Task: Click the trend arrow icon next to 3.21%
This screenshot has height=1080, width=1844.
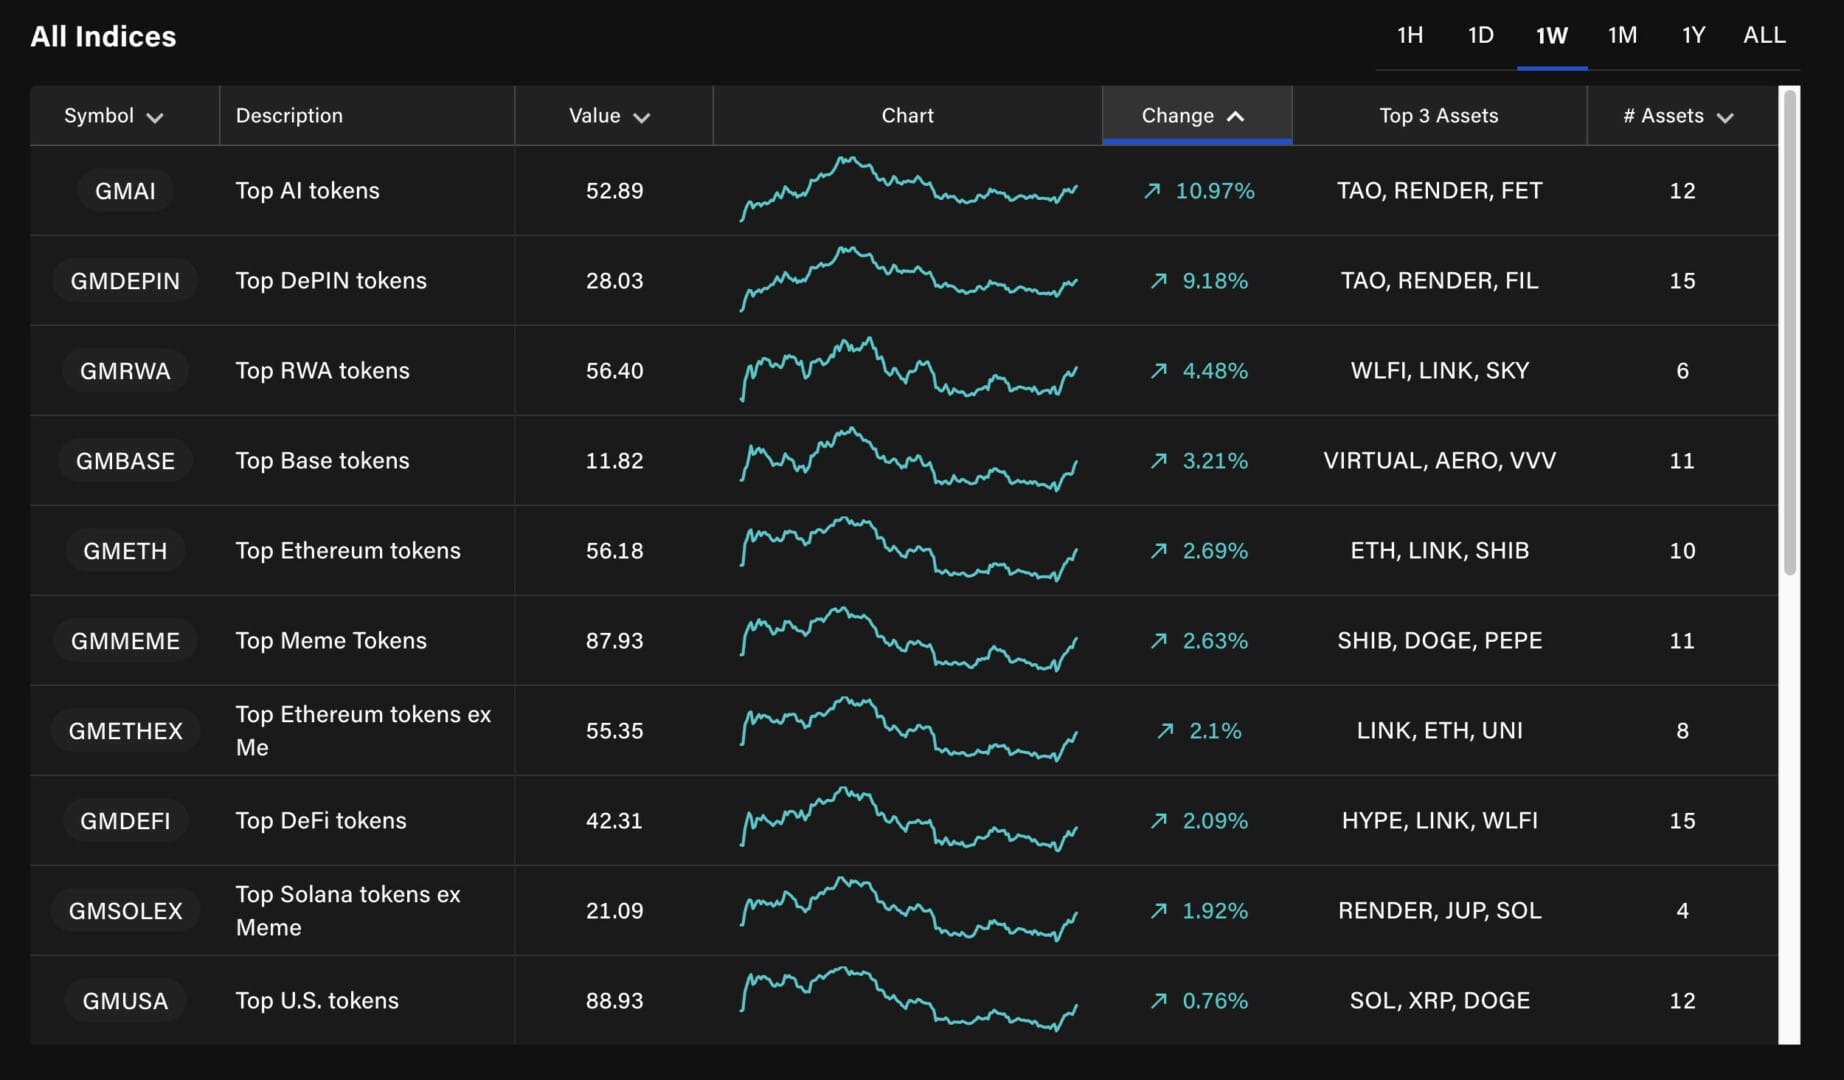Action: coord(1159,461)
